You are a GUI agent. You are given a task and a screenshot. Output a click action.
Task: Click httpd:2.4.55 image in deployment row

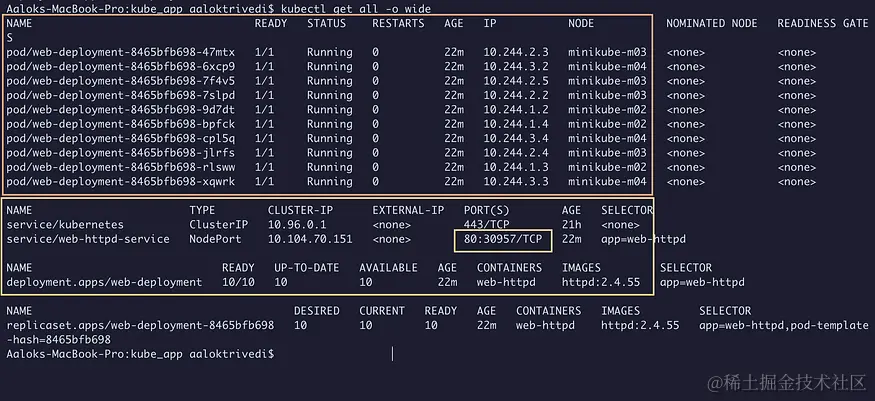click(x=601, y=282)
